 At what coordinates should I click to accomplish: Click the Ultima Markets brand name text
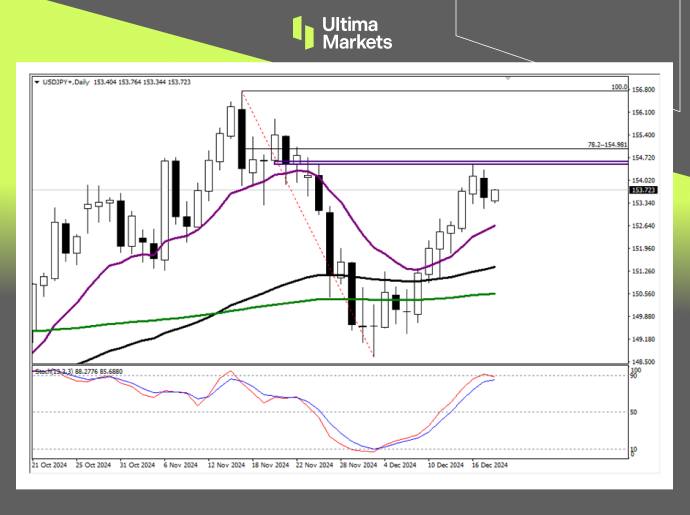point(356,32)
